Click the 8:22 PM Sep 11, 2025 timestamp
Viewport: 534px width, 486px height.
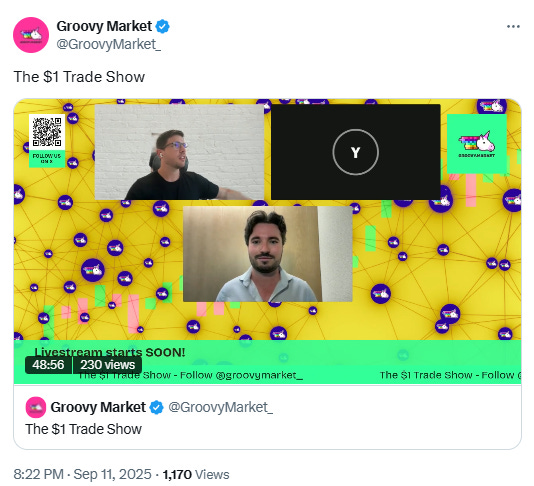click(x=82, y=474)
